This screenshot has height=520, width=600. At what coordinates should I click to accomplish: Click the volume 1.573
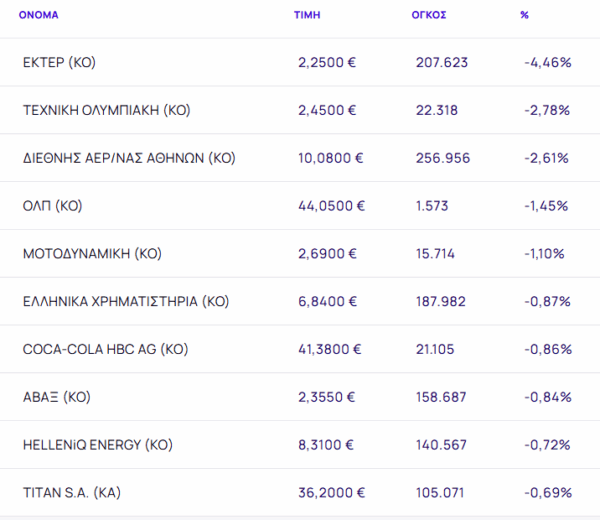point(432,206)
